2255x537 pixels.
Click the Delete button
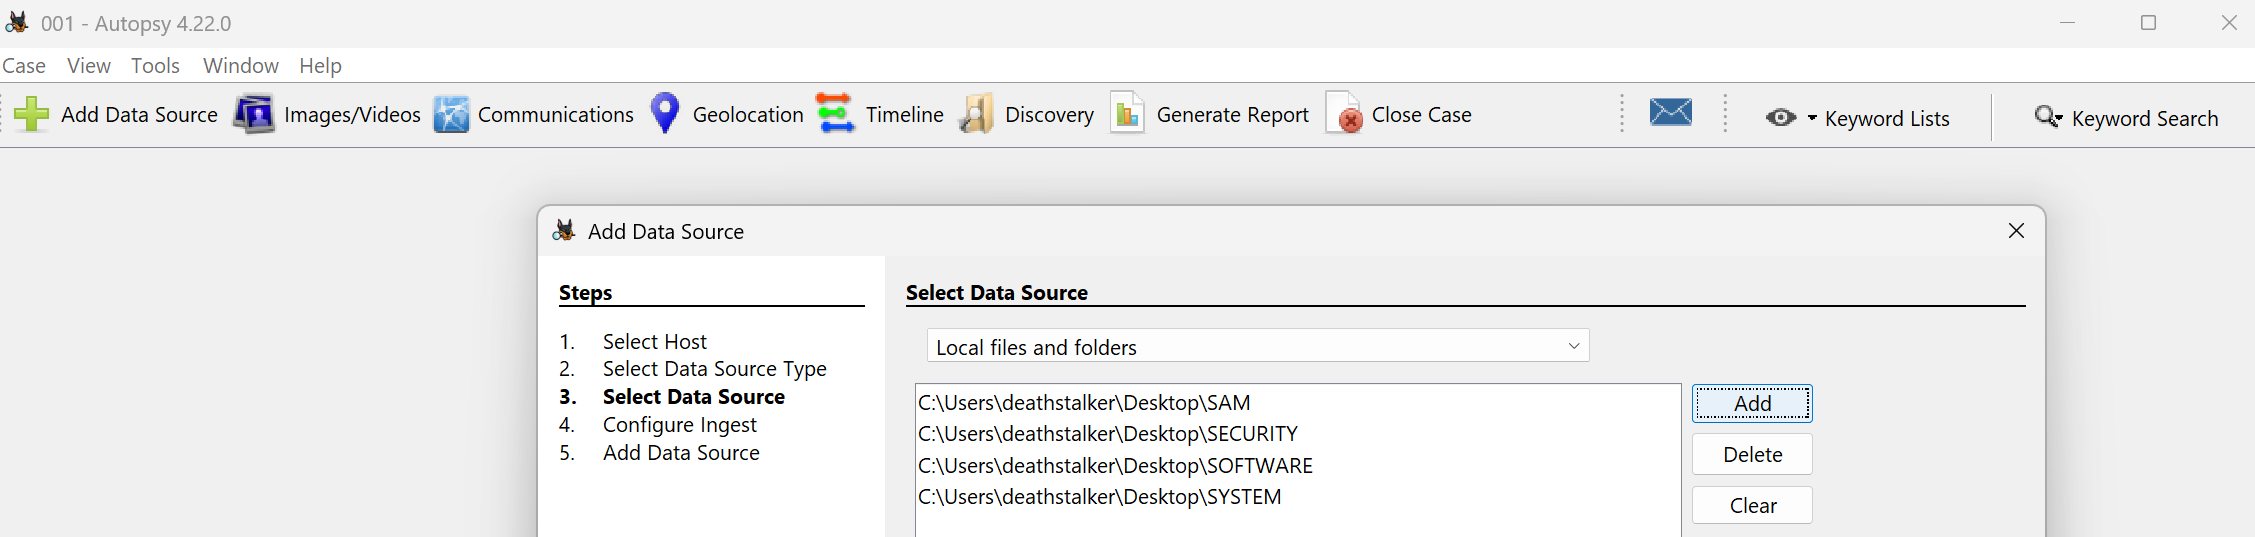(x=1752, y=454)
